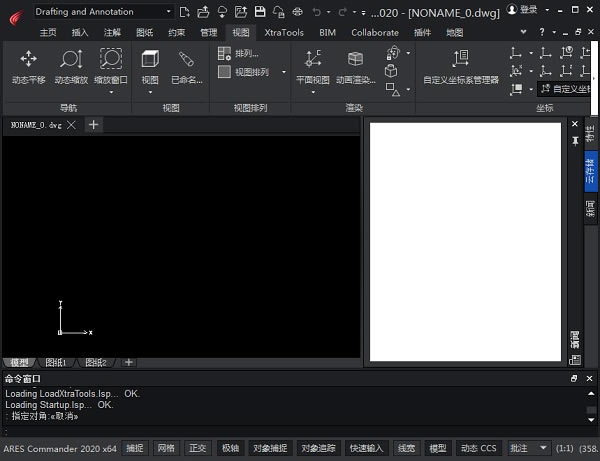The width and height of the screenshot is (600, 461).
Task: Click the save icon in quick access toolbar
Action: point(260,12)
